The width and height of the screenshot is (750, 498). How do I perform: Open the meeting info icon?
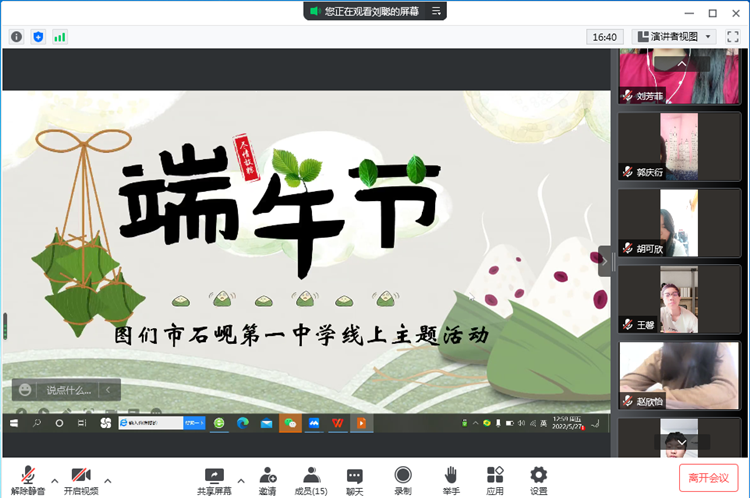pos(16,37)
